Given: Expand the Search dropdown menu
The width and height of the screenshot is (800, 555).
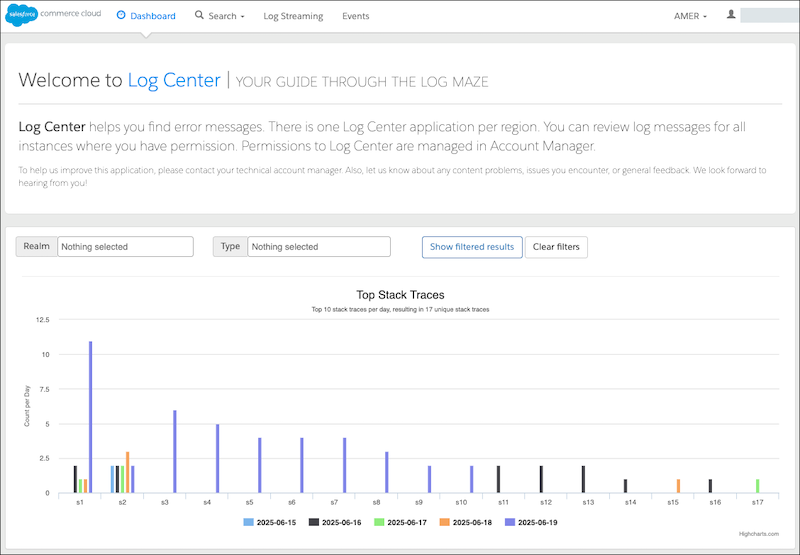Looking at the screenshot, I should coord(220,16).
